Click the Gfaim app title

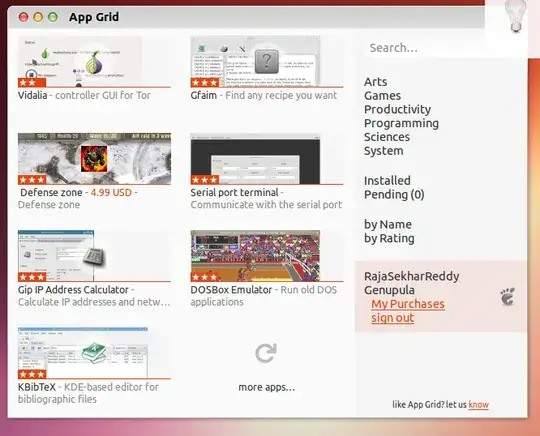coord(204,95)
